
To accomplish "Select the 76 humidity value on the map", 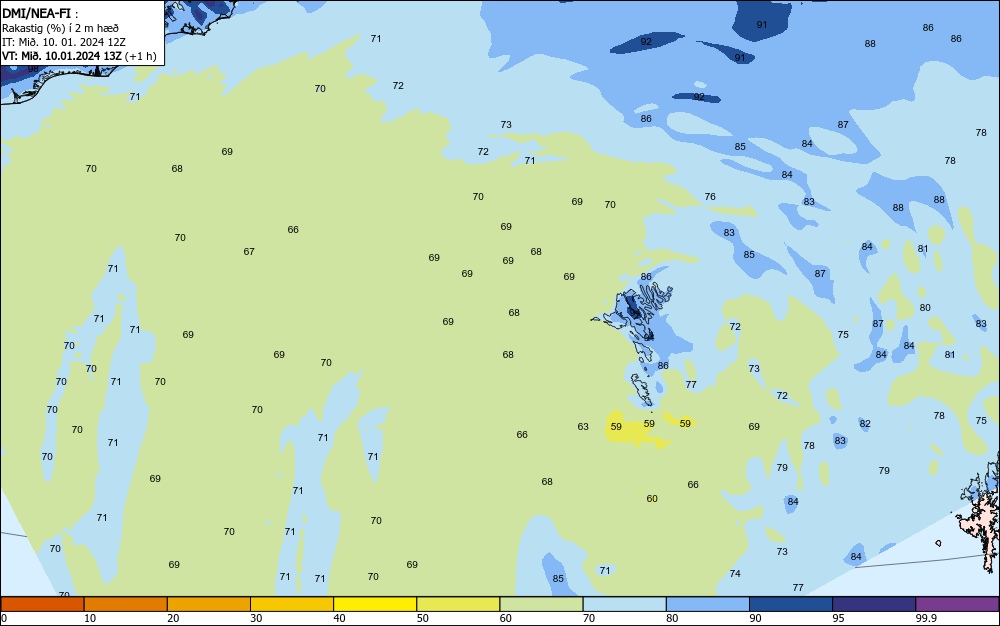I will [x=710, y=197].
